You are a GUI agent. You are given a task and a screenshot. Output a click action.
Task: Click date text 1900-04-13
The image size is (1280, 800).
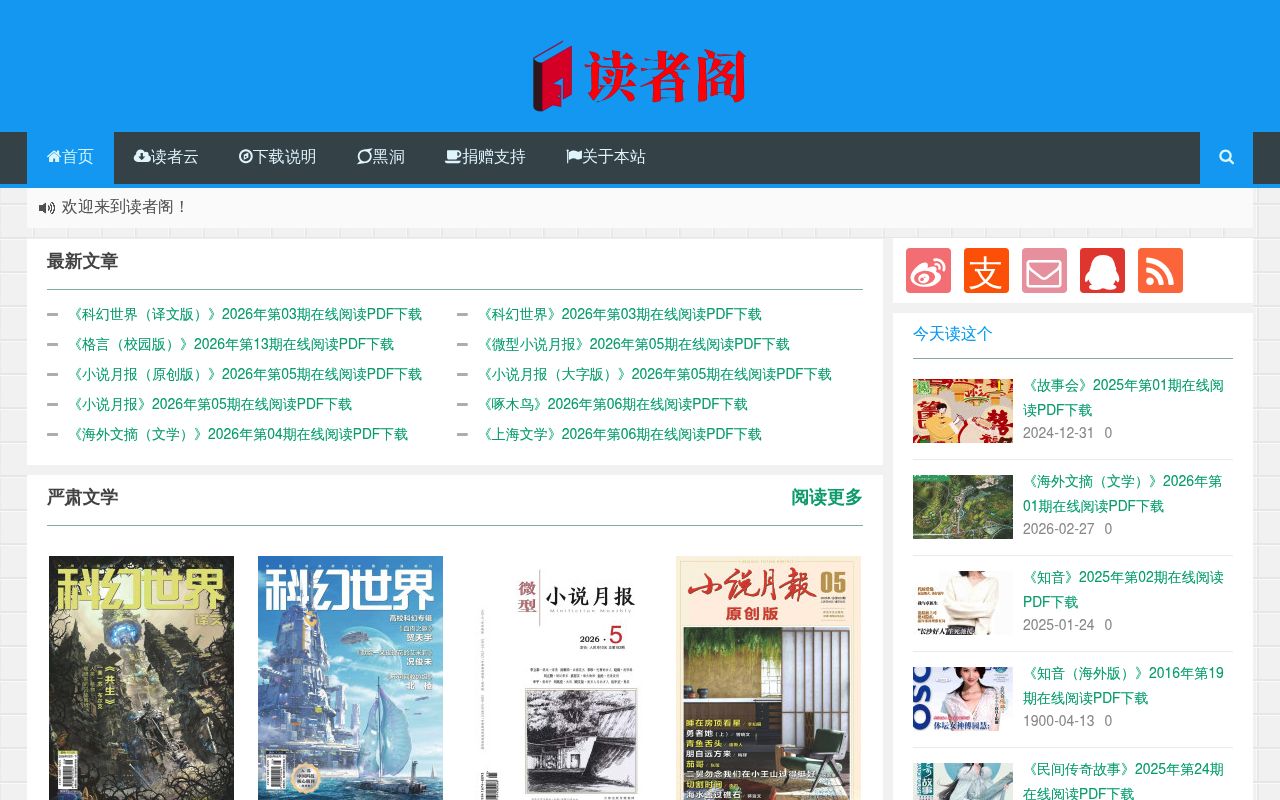pos(1058,721)
